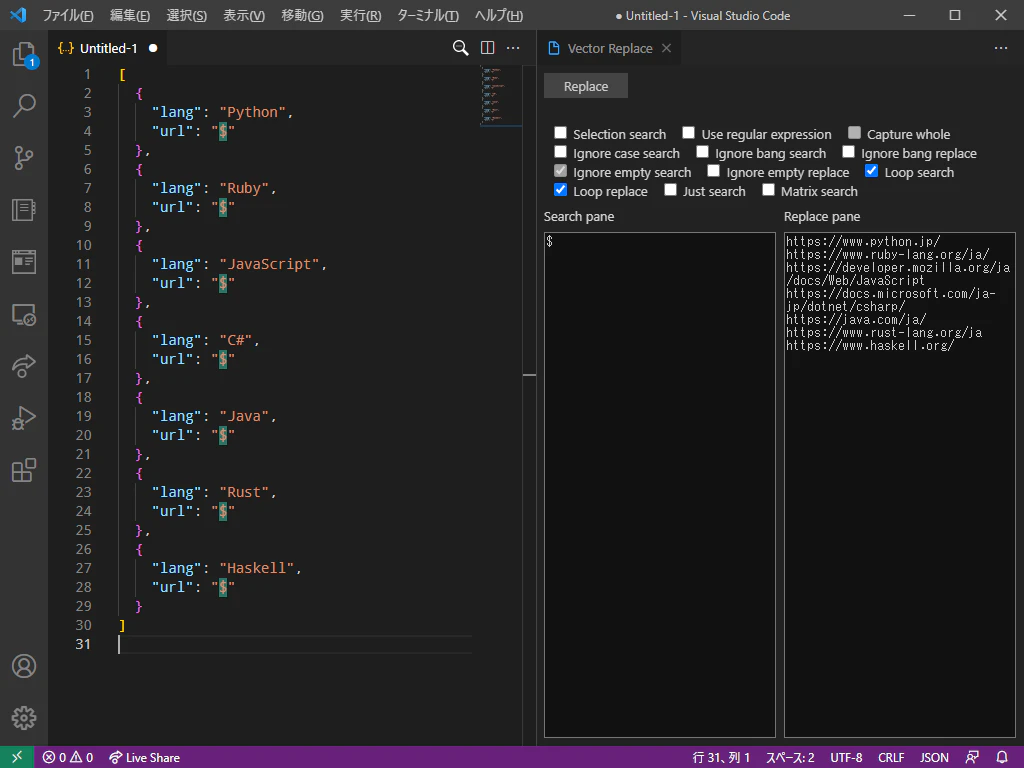
Task: Uncheck Loop search checkbox
Action: 871,171
